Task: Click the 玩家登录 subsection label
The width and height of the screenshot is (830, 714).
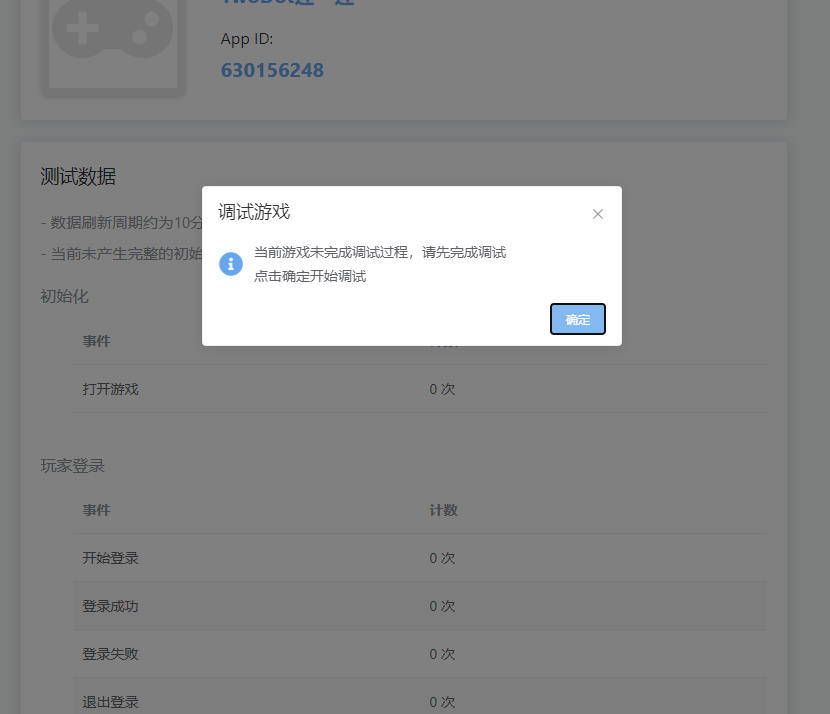Action: (73, 466)
